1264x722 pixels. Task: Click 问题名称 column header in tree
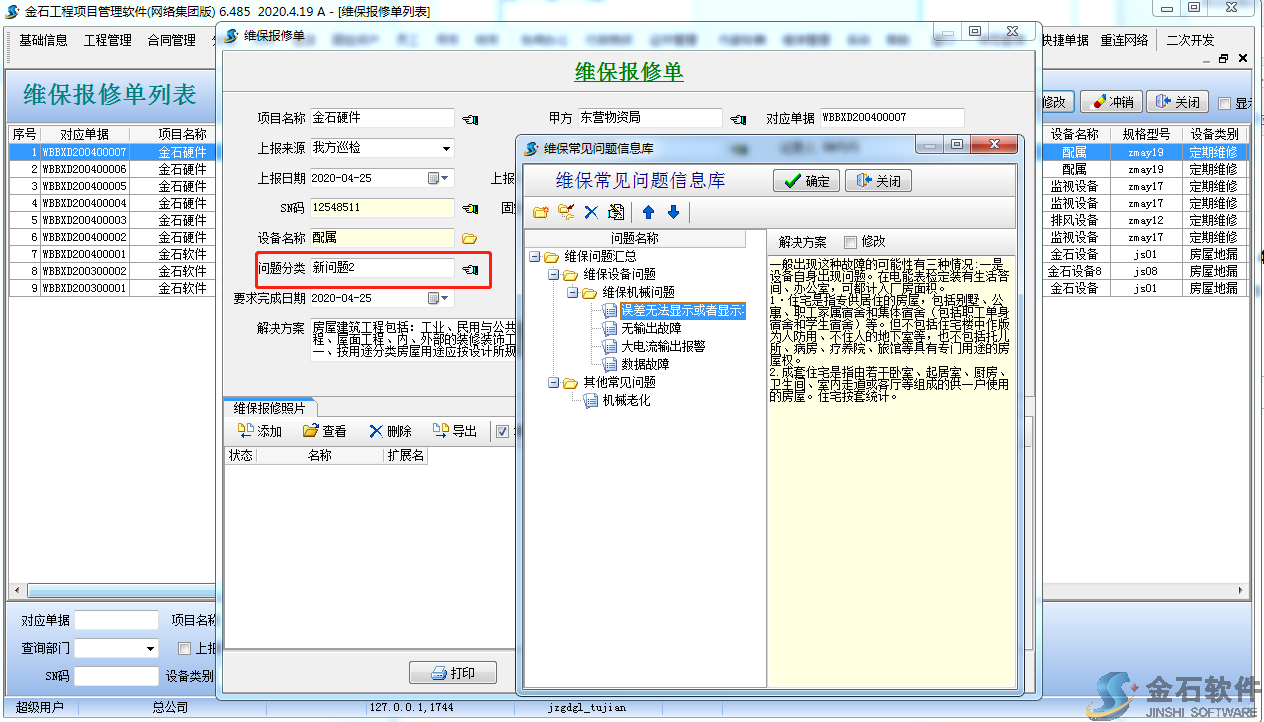[635, 239]
